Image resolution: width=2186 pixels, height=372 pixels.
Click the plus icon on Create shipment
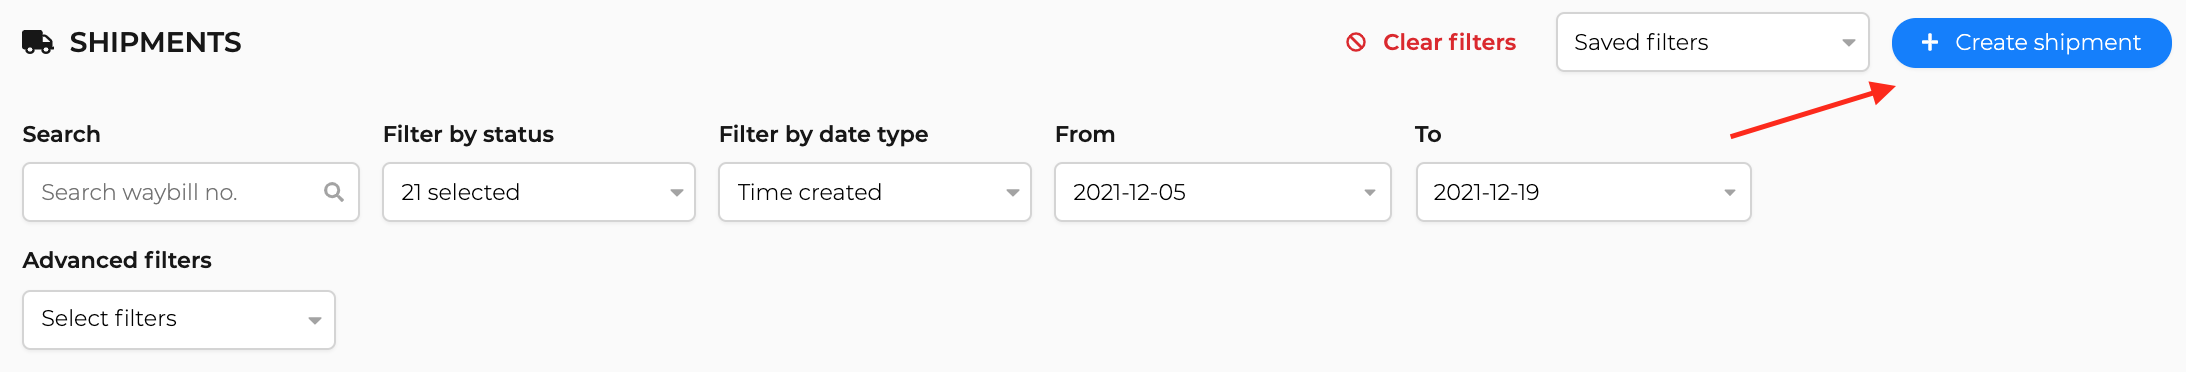point(1930,42)
